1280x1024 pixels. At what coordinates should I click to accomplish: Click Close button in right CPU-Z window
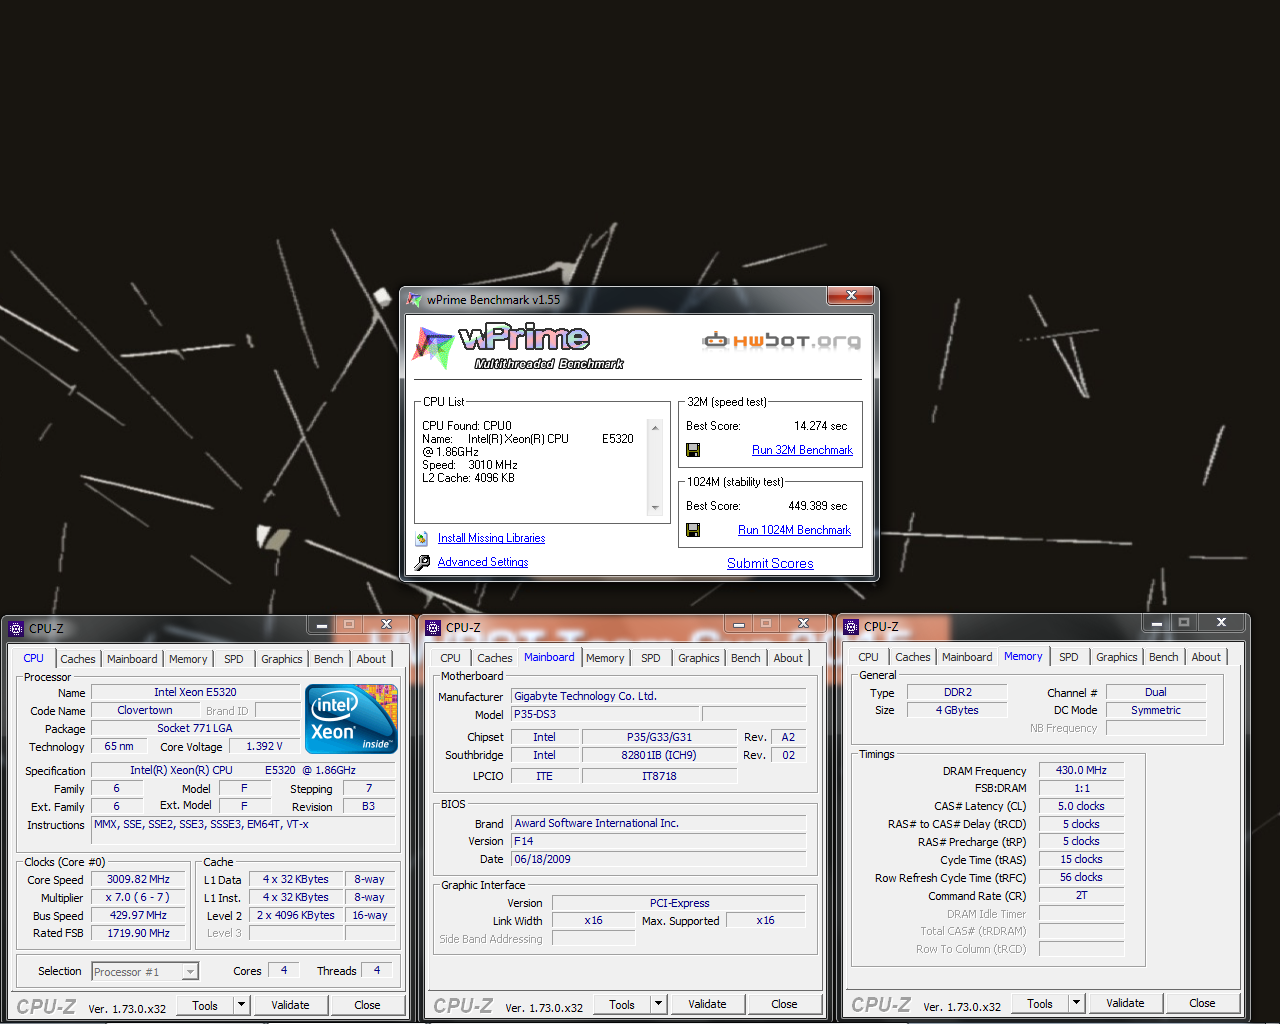(x=1202, y=1003)
